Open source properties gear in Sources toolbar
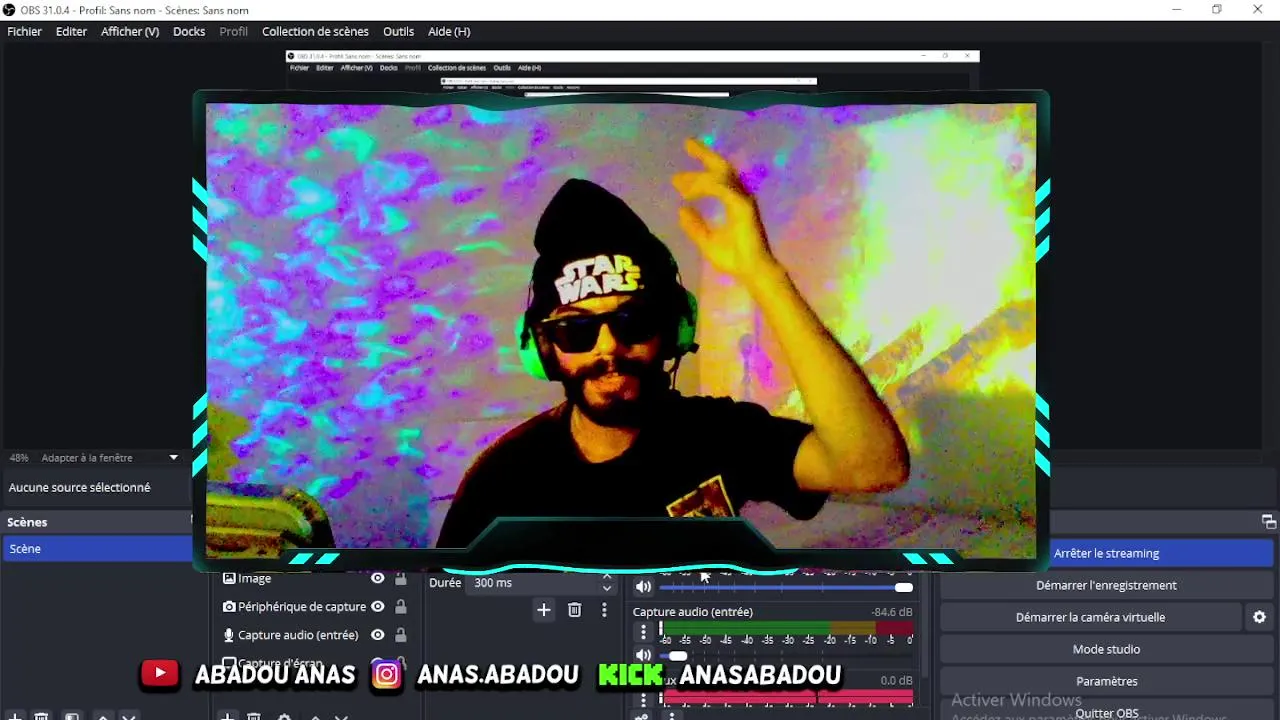The width and height of the screenshot is (1280, 720). pyautogui.click(x=284, y=716)
